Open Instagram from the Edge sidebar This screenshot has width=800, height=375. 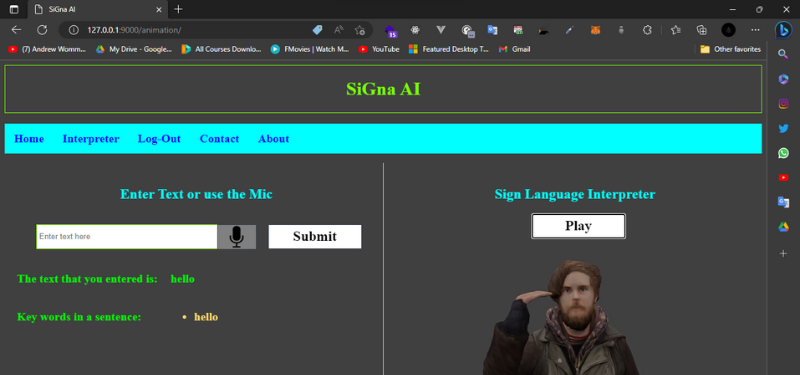783,104
